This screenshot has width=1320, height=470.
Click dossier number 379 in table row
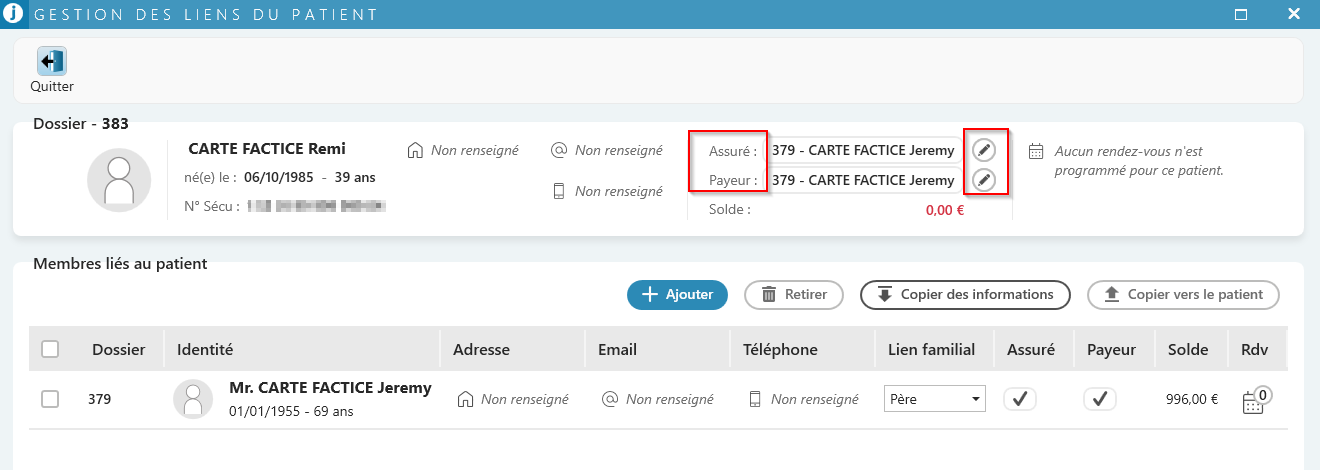[99, 399]
